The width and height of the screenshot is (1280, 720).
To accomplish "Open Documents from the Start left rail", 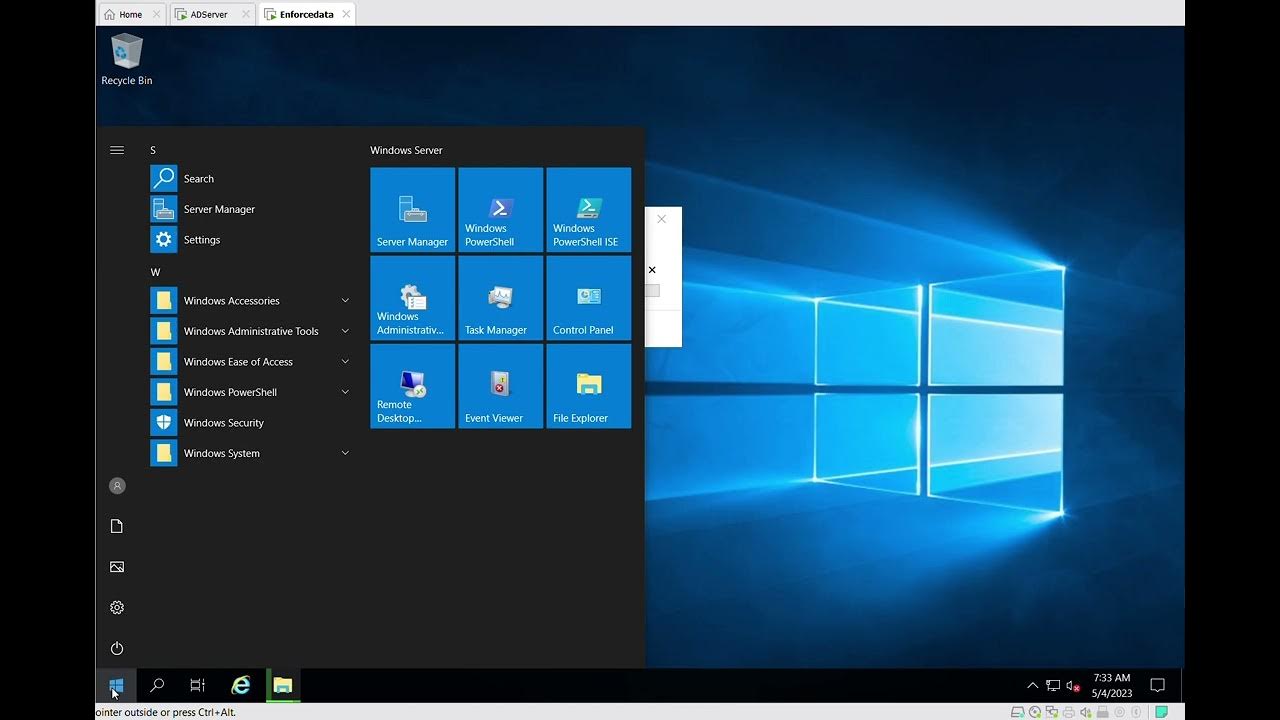I will click(x=117, y=526).
